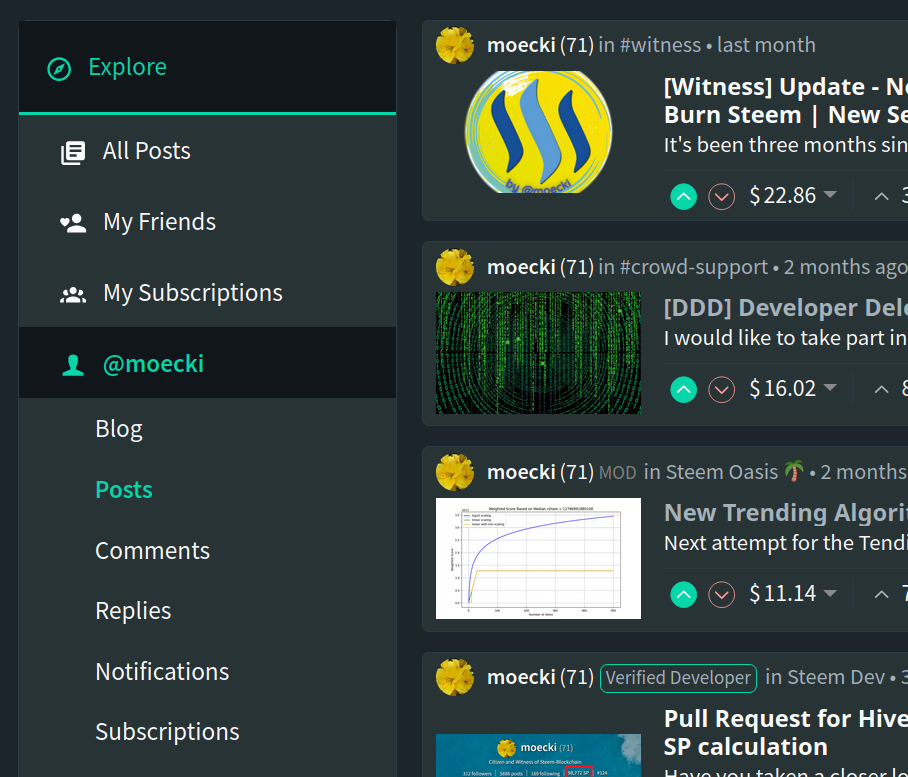Downvote the DDD Developer post
This screenshot has height=777, width=908.
pos(722,389)
